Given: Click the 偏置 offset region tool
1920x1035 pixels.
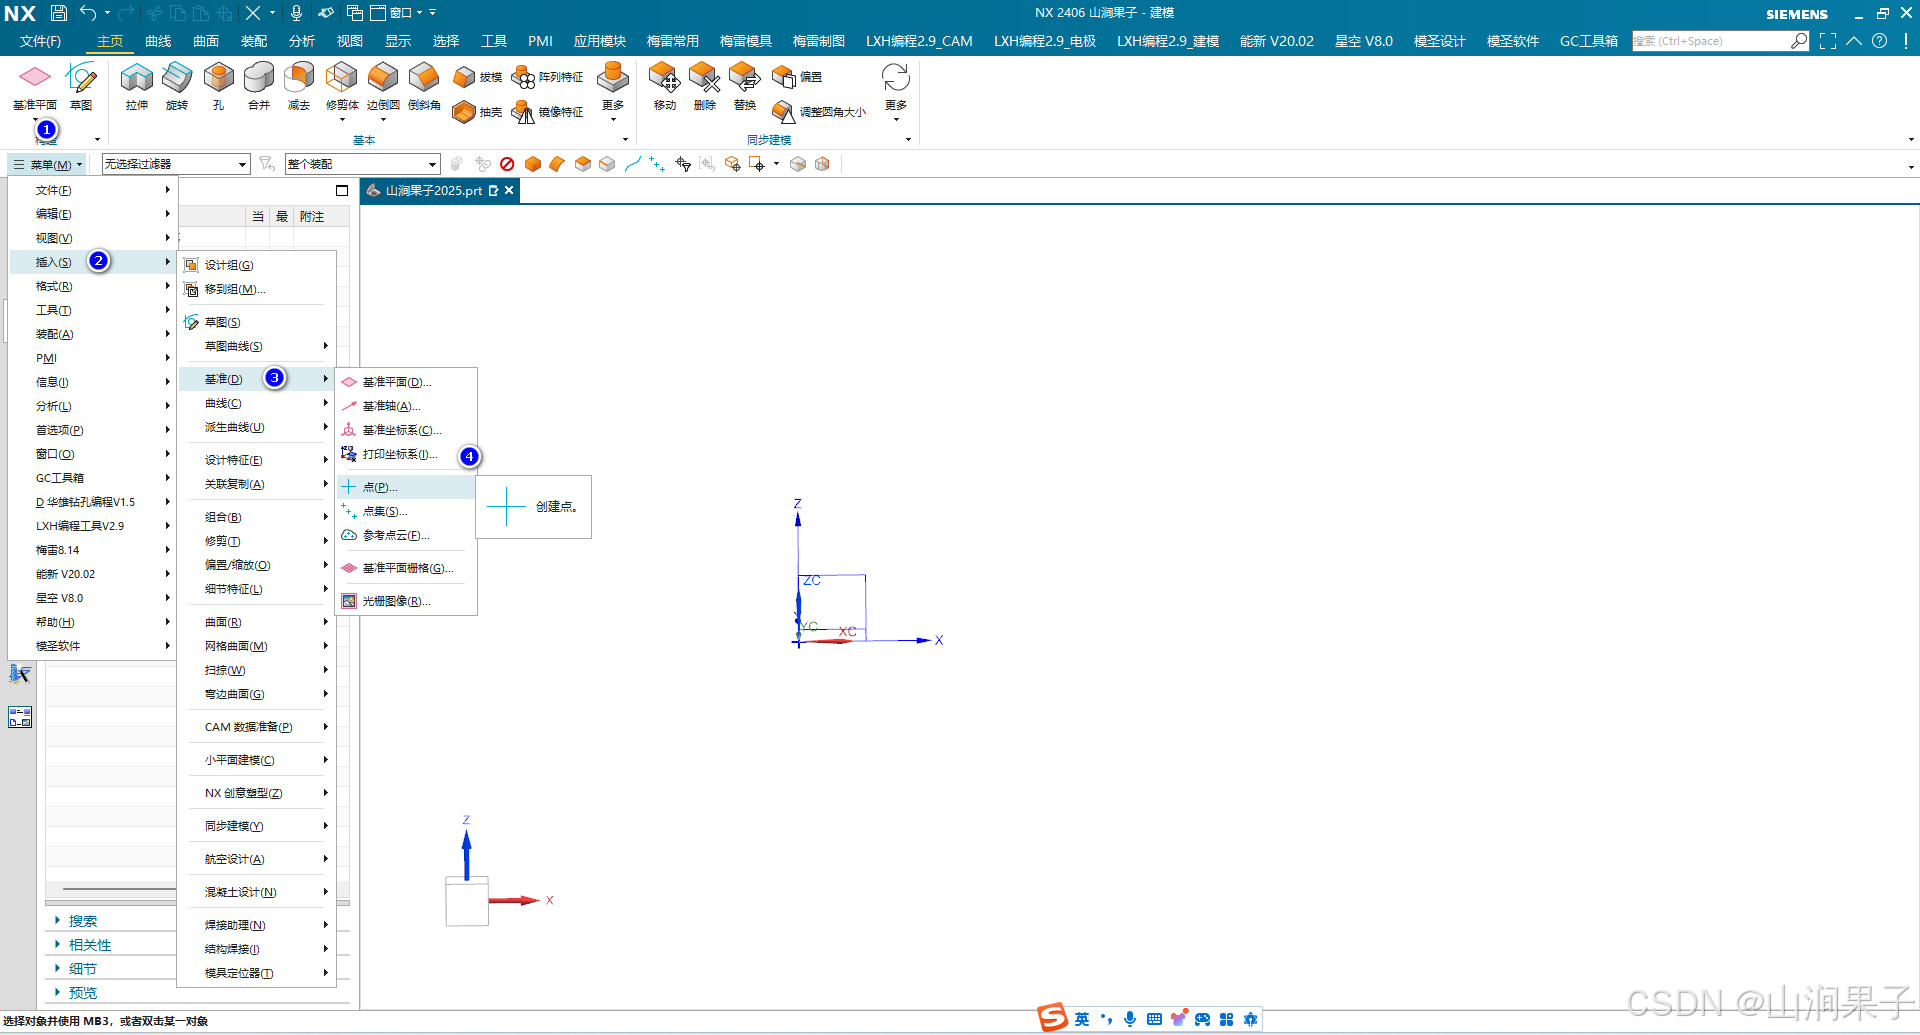Looking at the screenshot, I should 797,77.
